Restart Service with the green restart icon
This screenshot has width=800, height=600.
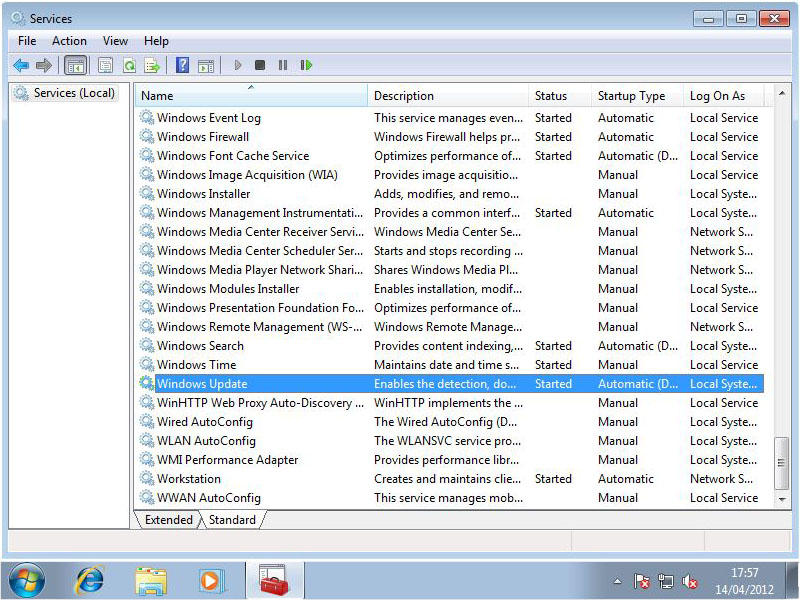[306, 65]
